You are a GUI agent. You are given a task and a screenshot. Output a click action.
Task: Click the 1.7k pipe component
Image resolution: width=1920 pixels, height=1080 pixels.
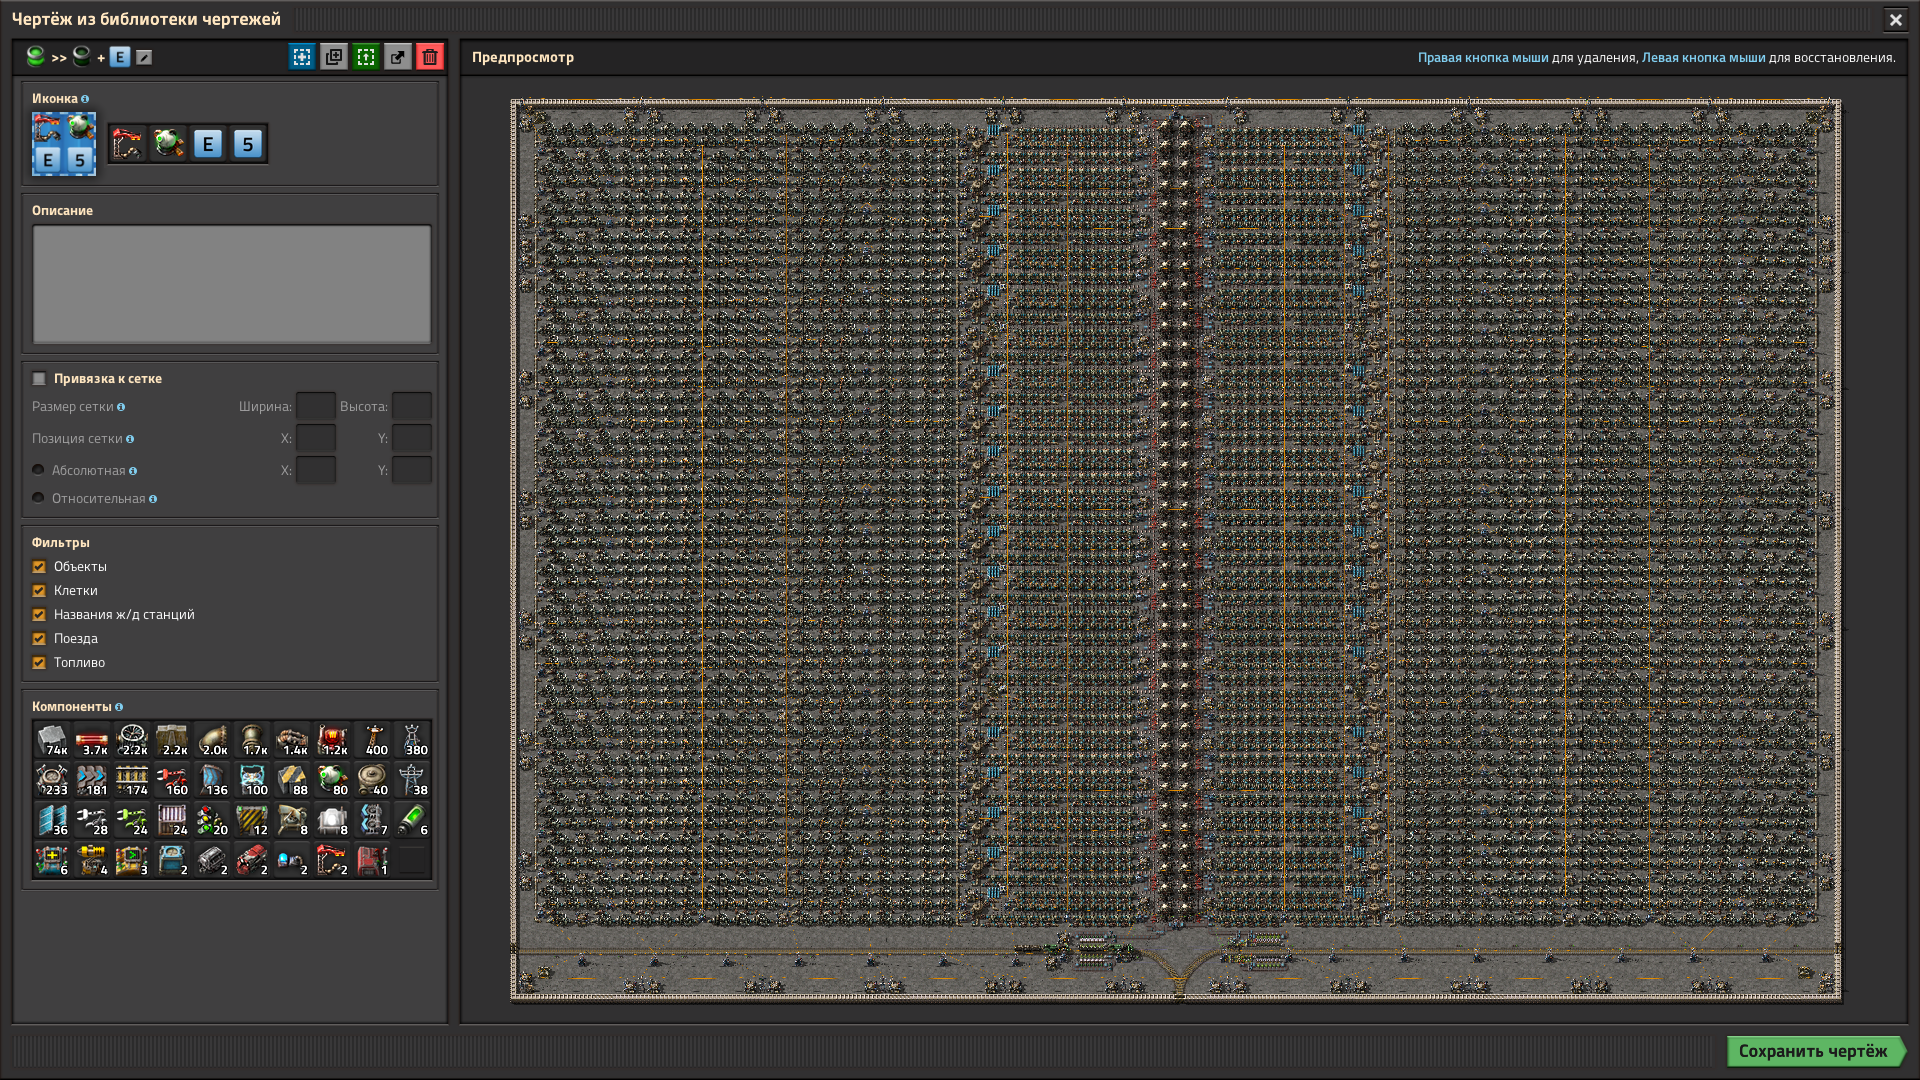252,740
